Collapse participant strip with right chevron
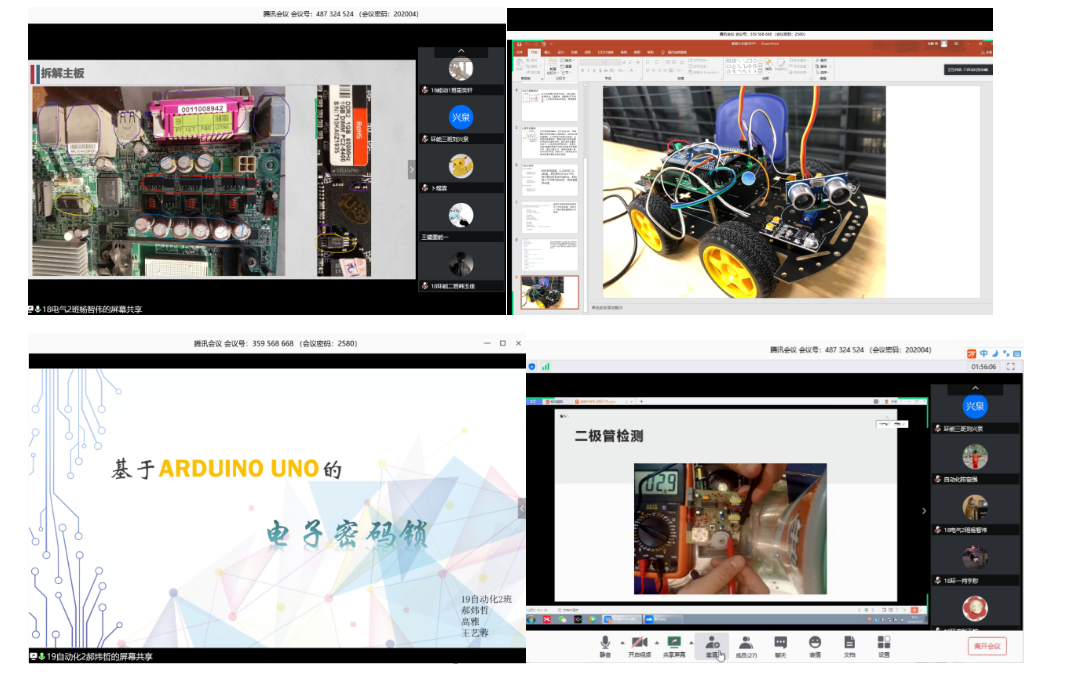This screenshot has height=678, width=1092. (924, 511)
